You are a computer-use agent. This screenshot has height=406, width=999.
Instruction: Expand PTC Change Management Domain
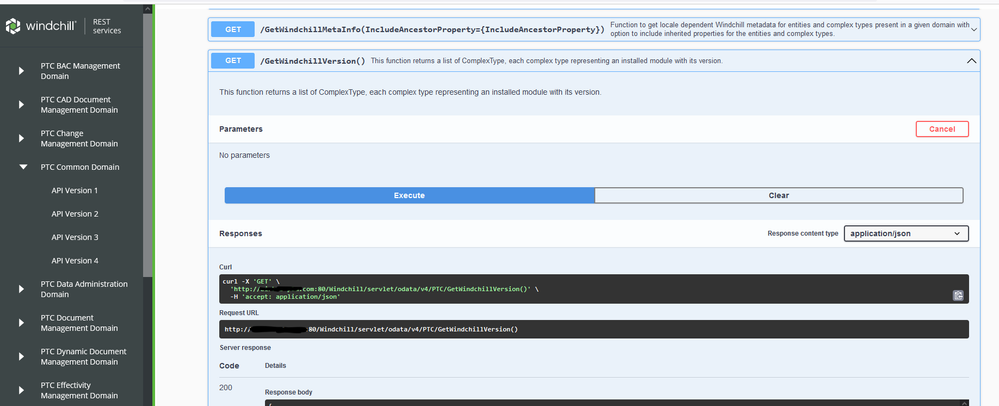(22, 138)
